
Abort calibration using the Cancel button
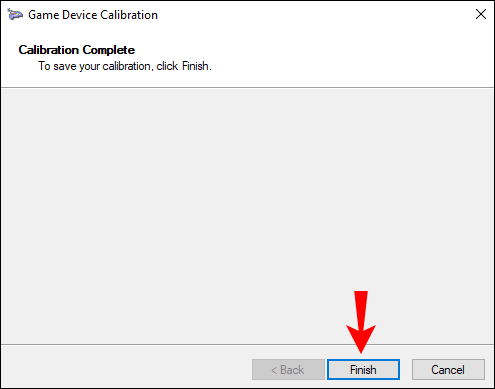[x=448, y=369]
